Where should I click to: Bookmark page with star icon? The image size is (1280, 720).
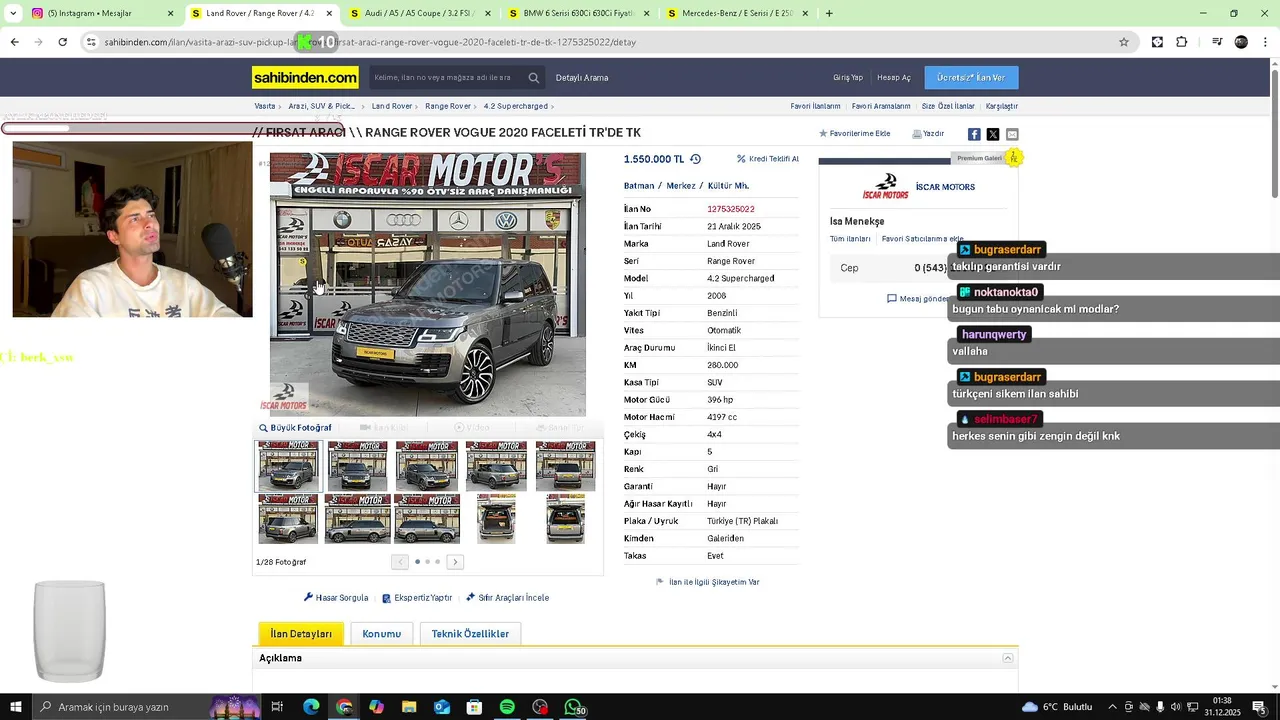click(1124, 42)
